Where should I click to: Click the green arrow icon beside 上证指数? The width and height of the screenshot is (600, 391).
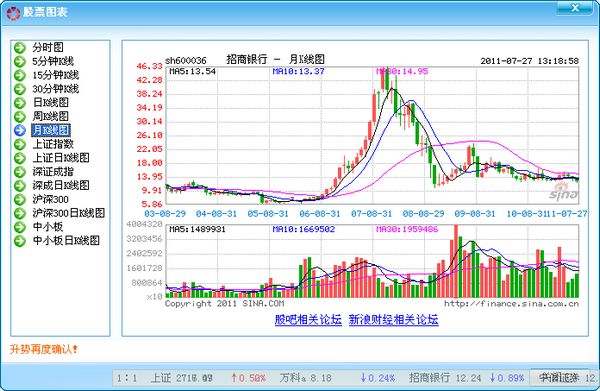click(20, 144)
